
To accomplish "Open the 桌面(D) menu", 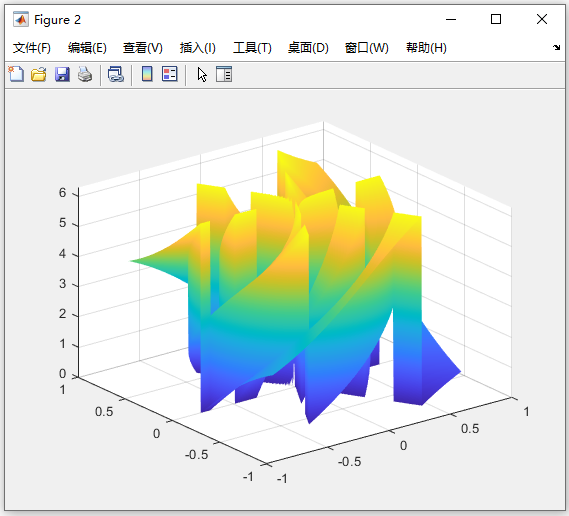I will (308, 48).
